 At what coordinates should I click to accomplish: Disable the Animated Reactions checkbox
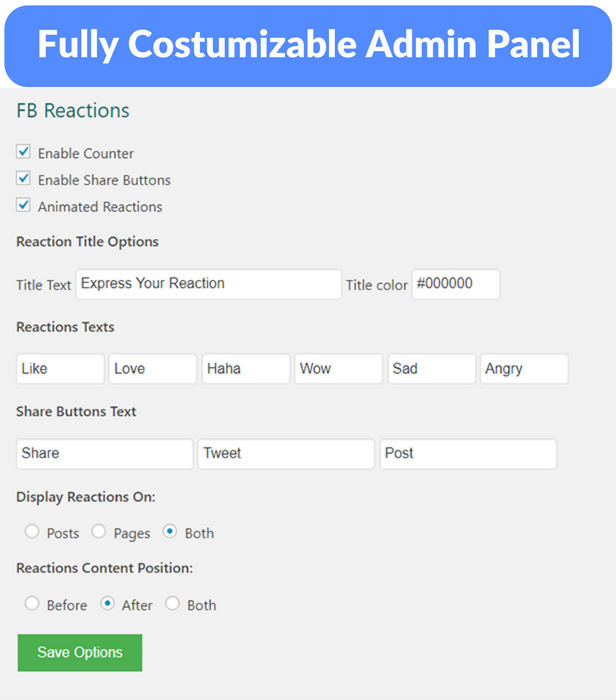(24, 205)
